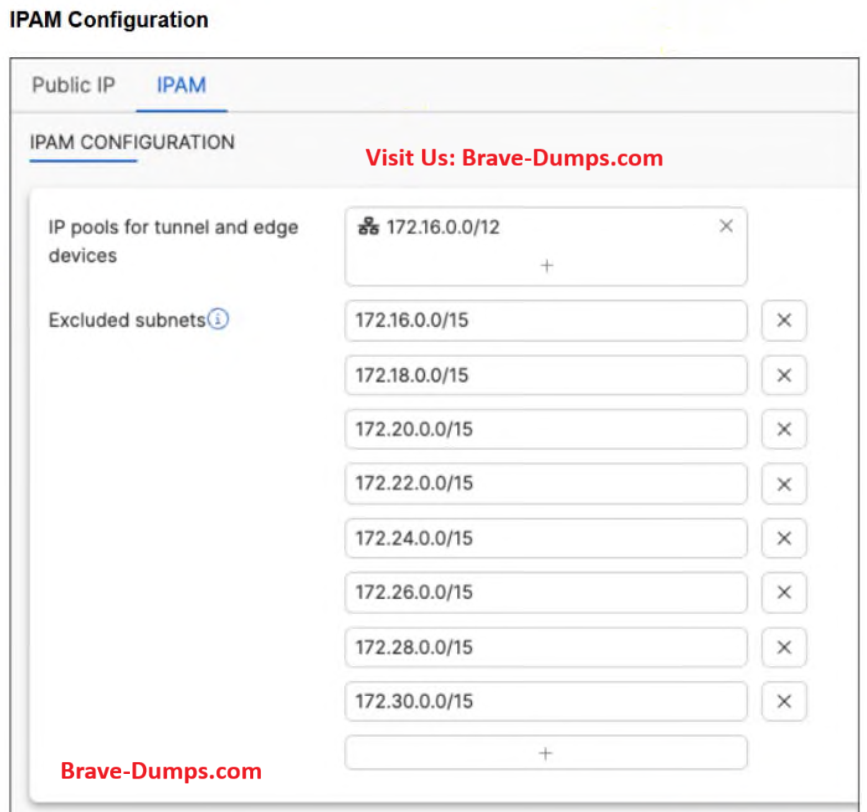Viewport: 867px width, 812px height.
Task: Click the 172.16.0.0/15 subnet input field
Action: click(546, 321)
